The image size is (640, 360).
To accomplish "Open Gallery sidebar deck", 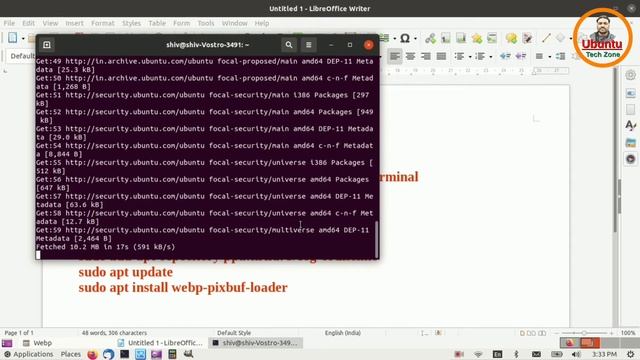I will click(631, 142).
